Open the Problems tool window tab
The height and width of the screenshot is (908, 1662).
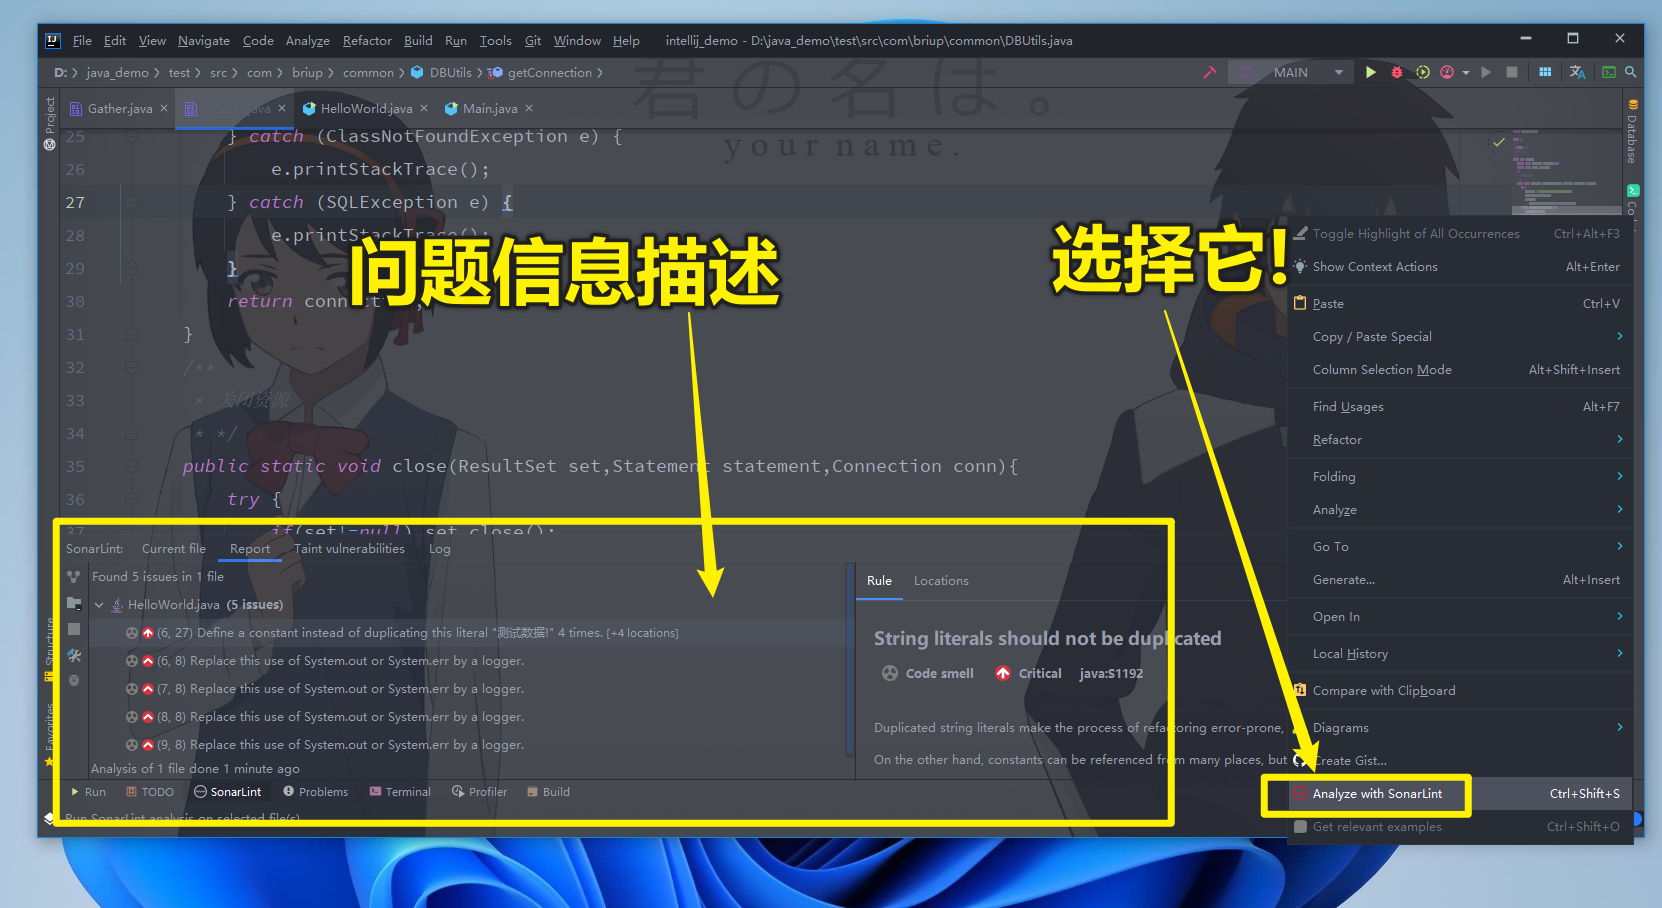[315, 792]
